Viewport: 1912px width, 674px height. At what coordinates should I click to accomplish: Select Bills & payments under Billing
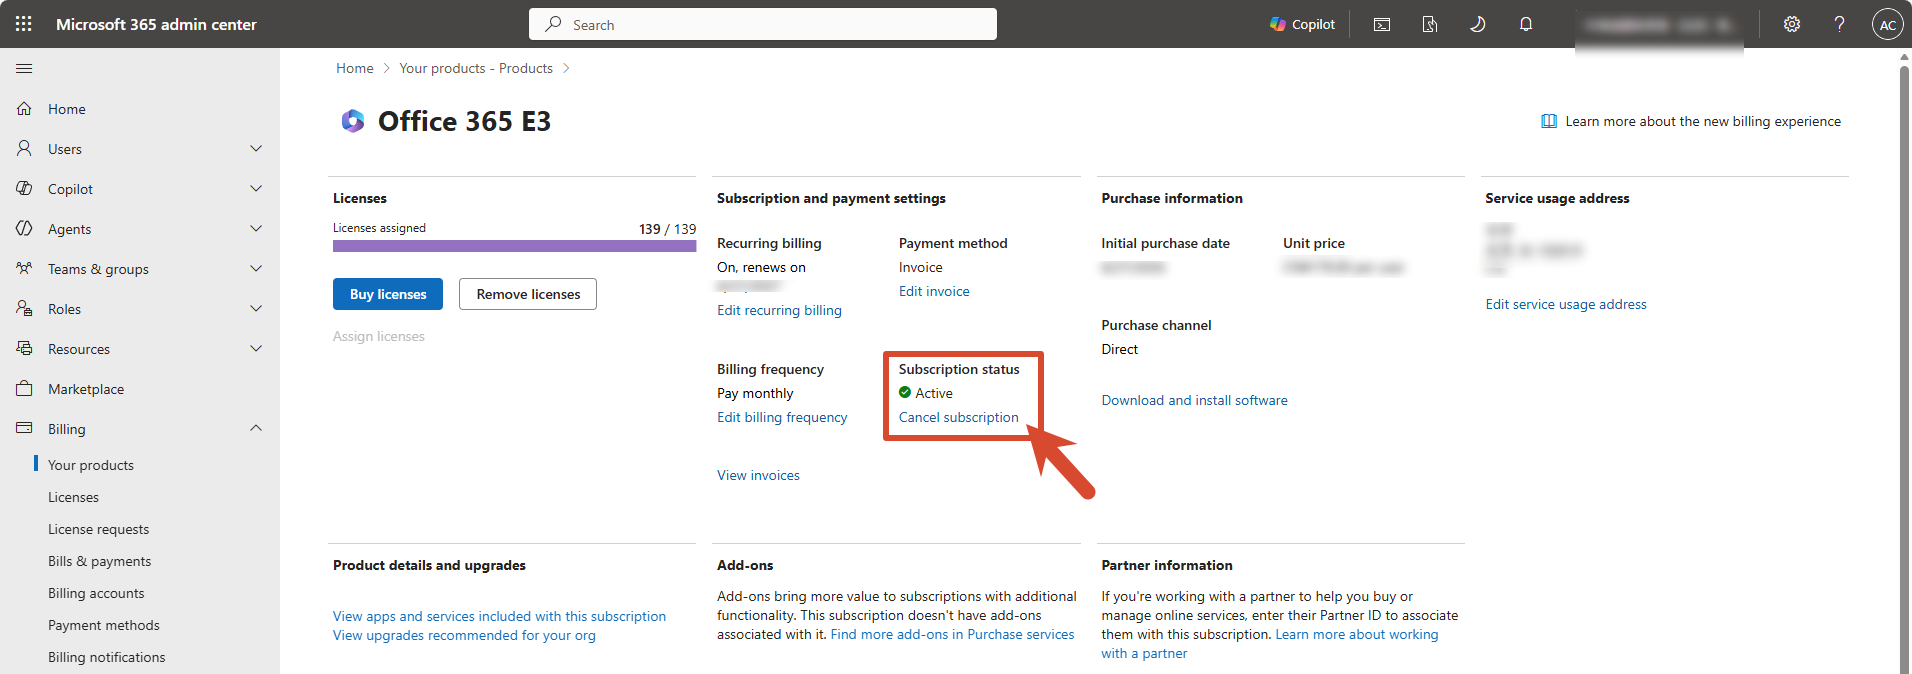coord(99,561)
